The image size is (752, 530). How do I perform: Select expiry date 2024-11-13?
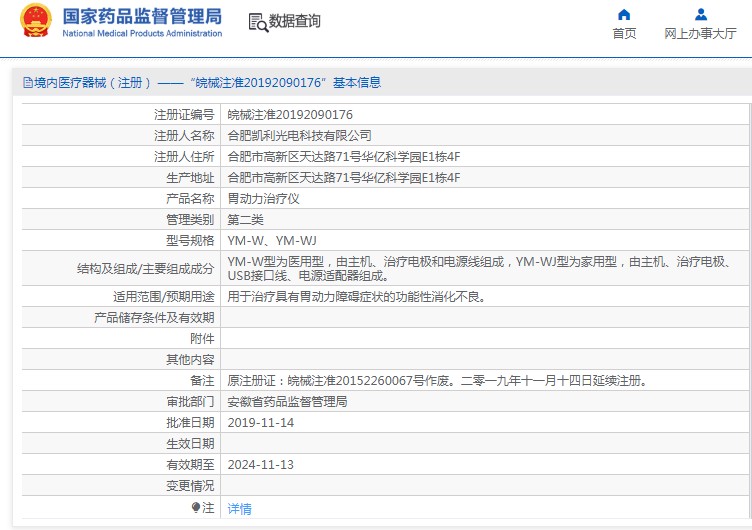pyautogui.click(x=260, y=465)
